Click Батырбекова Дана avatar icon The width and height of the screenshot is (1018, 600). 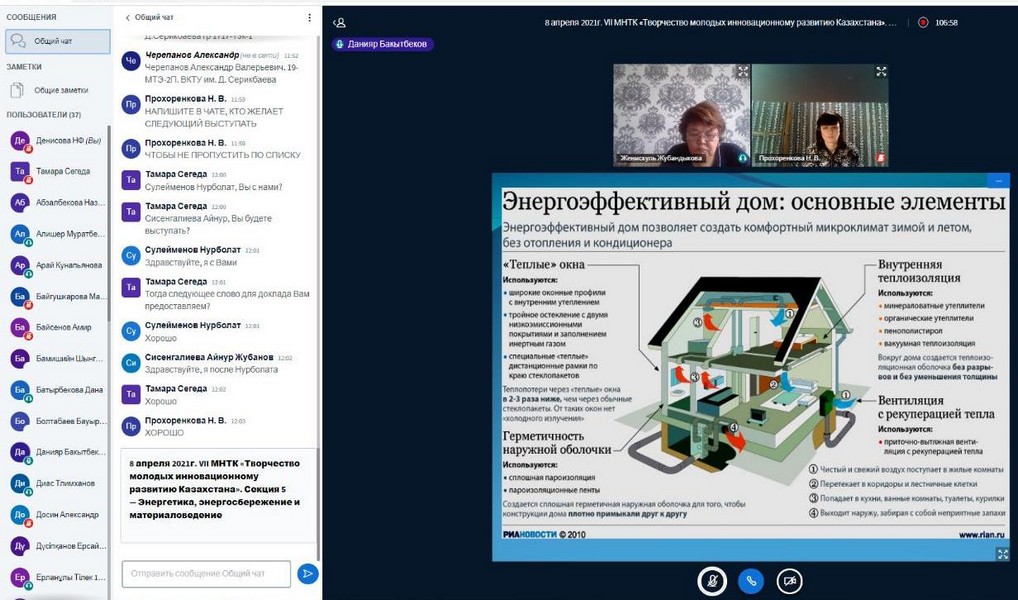(x=20, y=390)
